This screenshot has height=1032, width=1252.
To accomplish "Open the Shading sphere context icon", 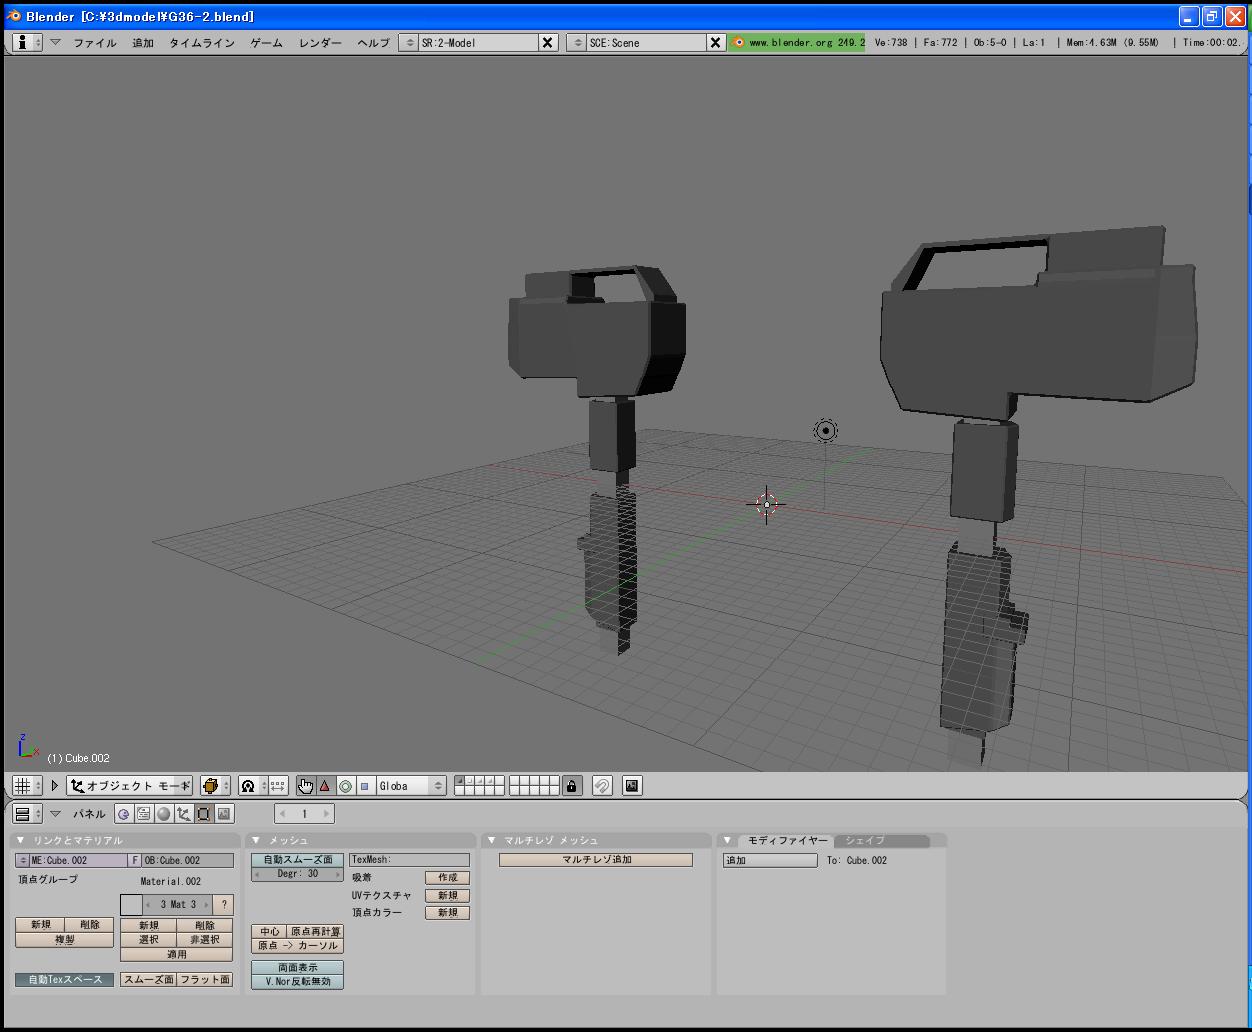I will point(164,814).
